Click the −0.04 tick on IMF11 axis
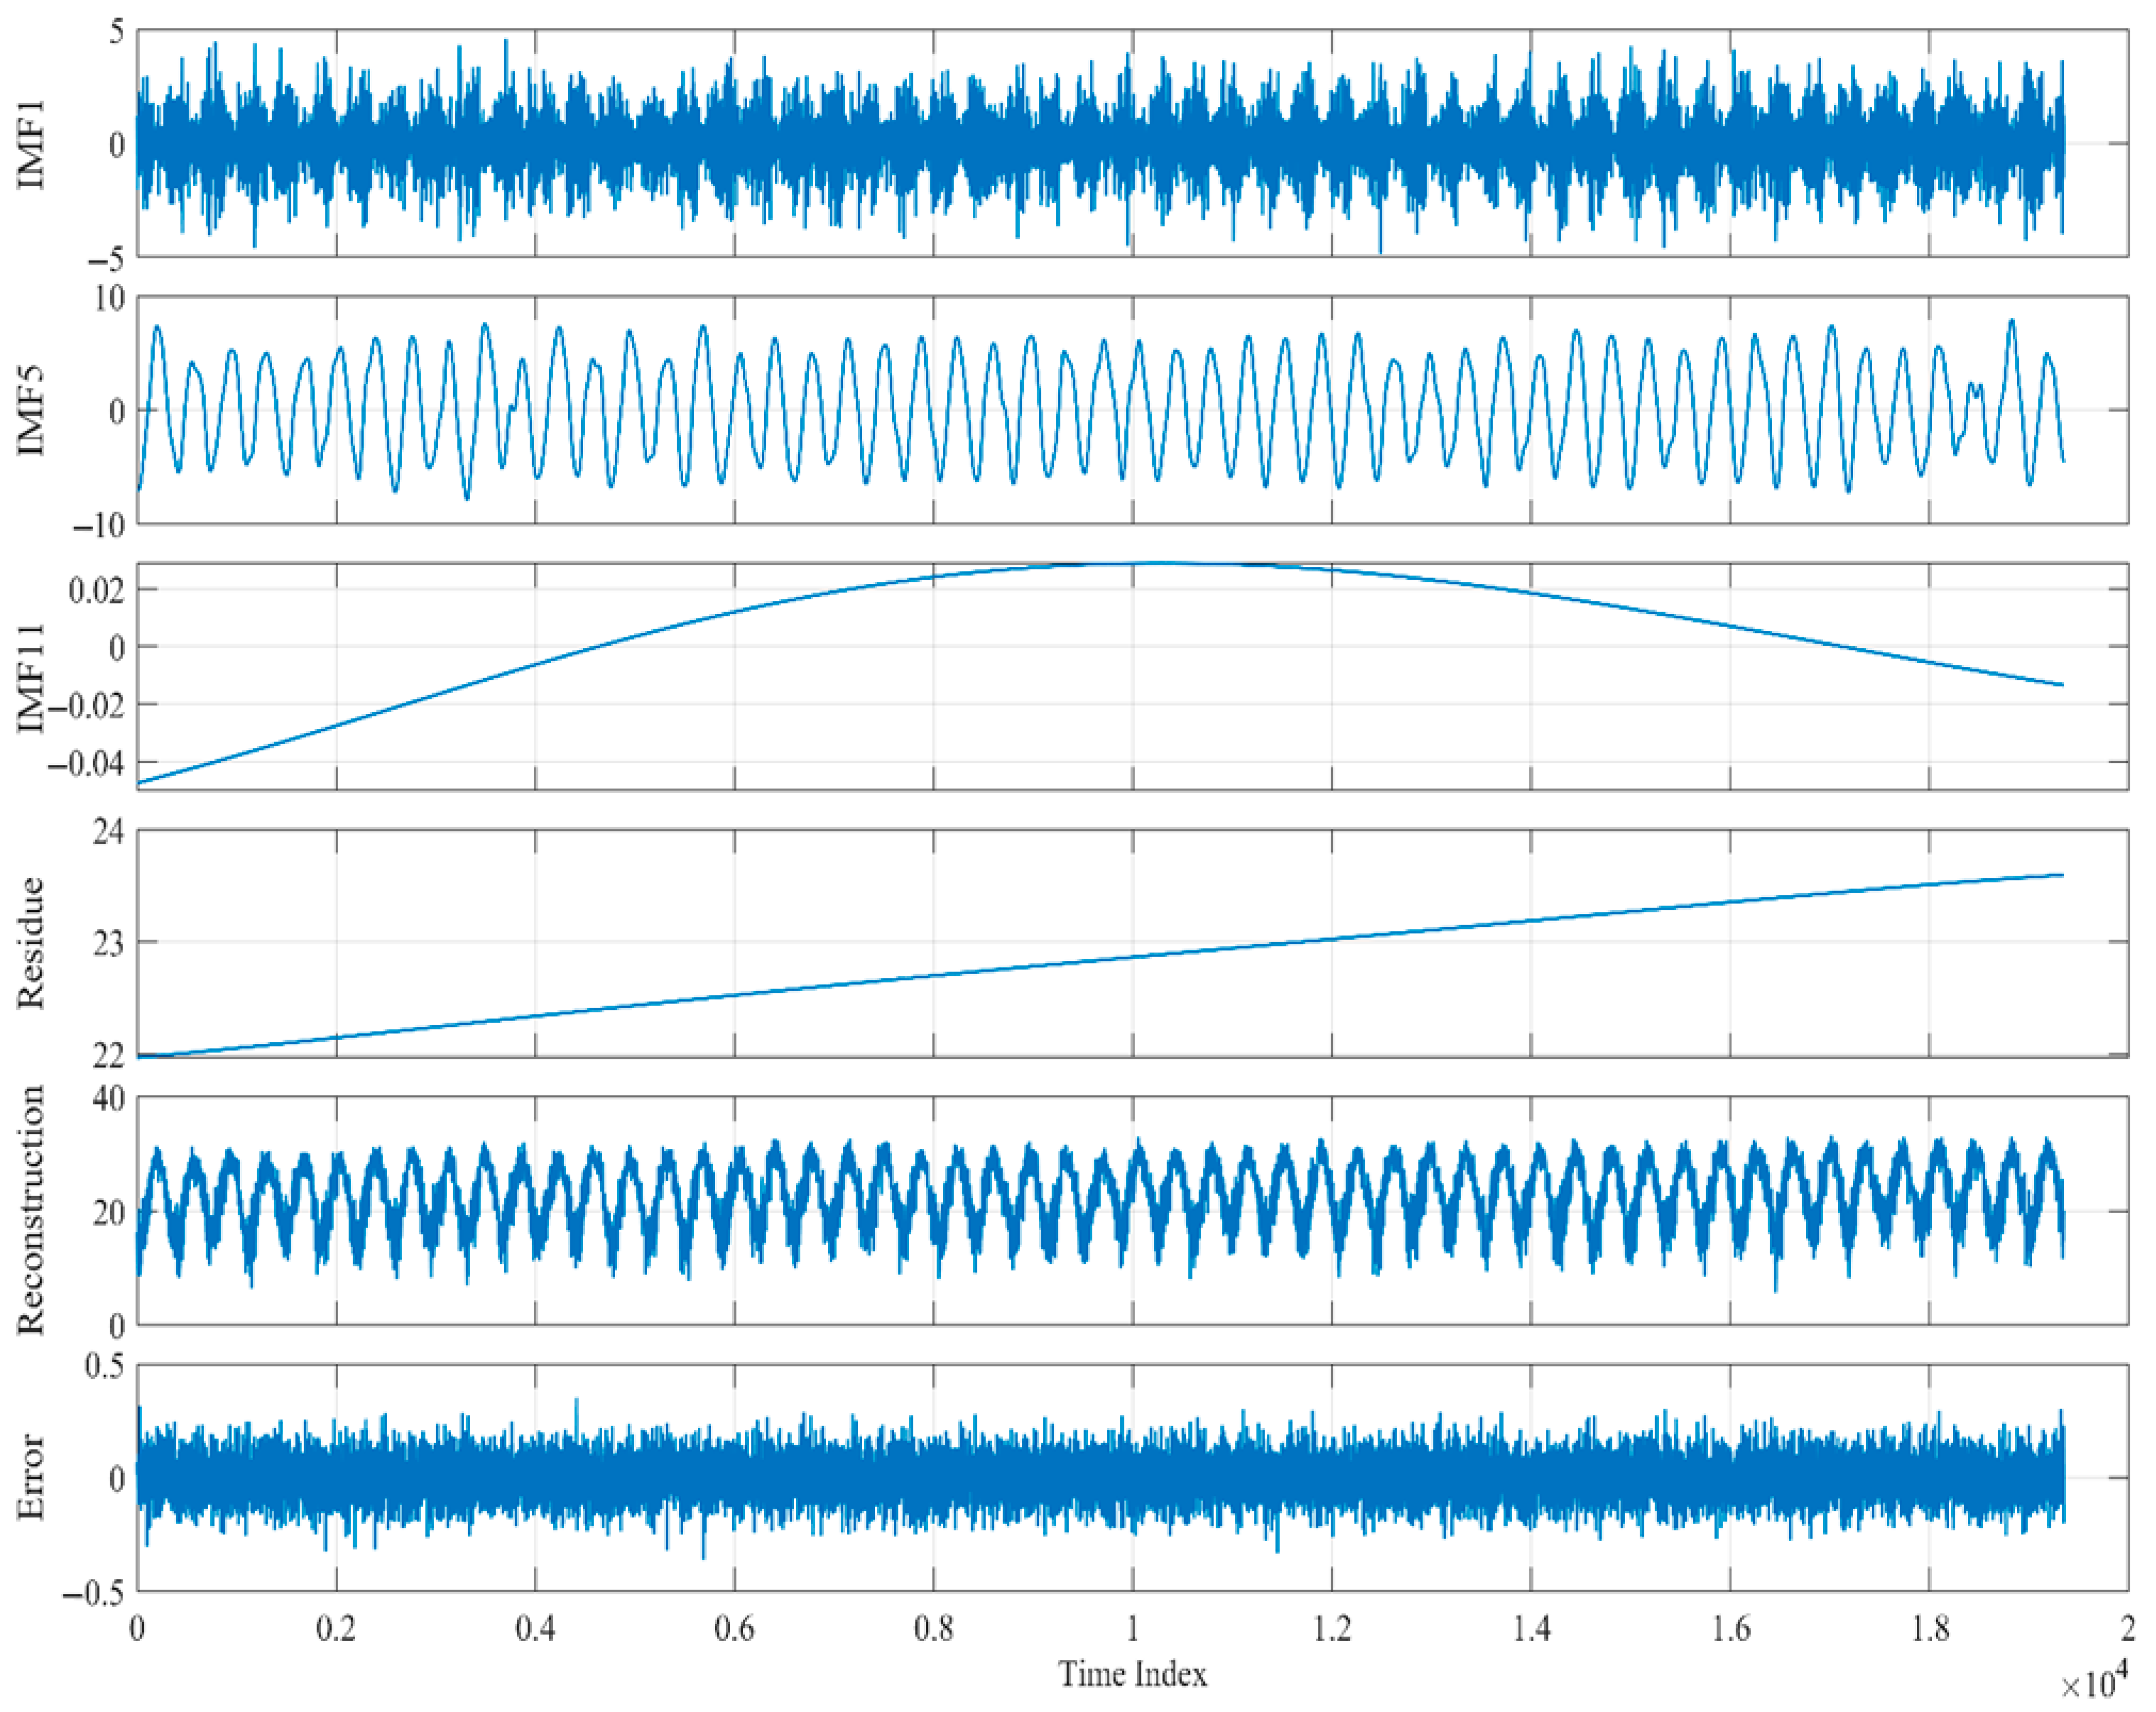The width and height of the screenshot is (2156, 1712). [x=88, y=763]
